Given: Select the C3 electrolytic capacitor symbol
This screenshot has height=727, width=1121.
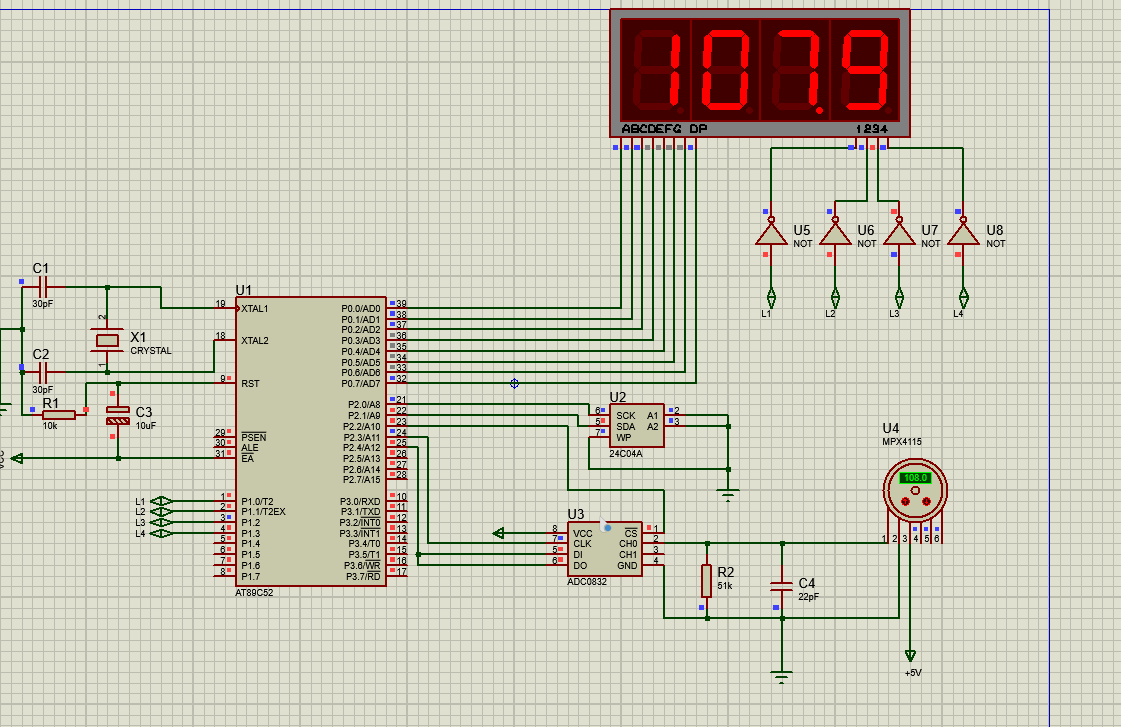Looking at the screenshot, I should [118, 415].
